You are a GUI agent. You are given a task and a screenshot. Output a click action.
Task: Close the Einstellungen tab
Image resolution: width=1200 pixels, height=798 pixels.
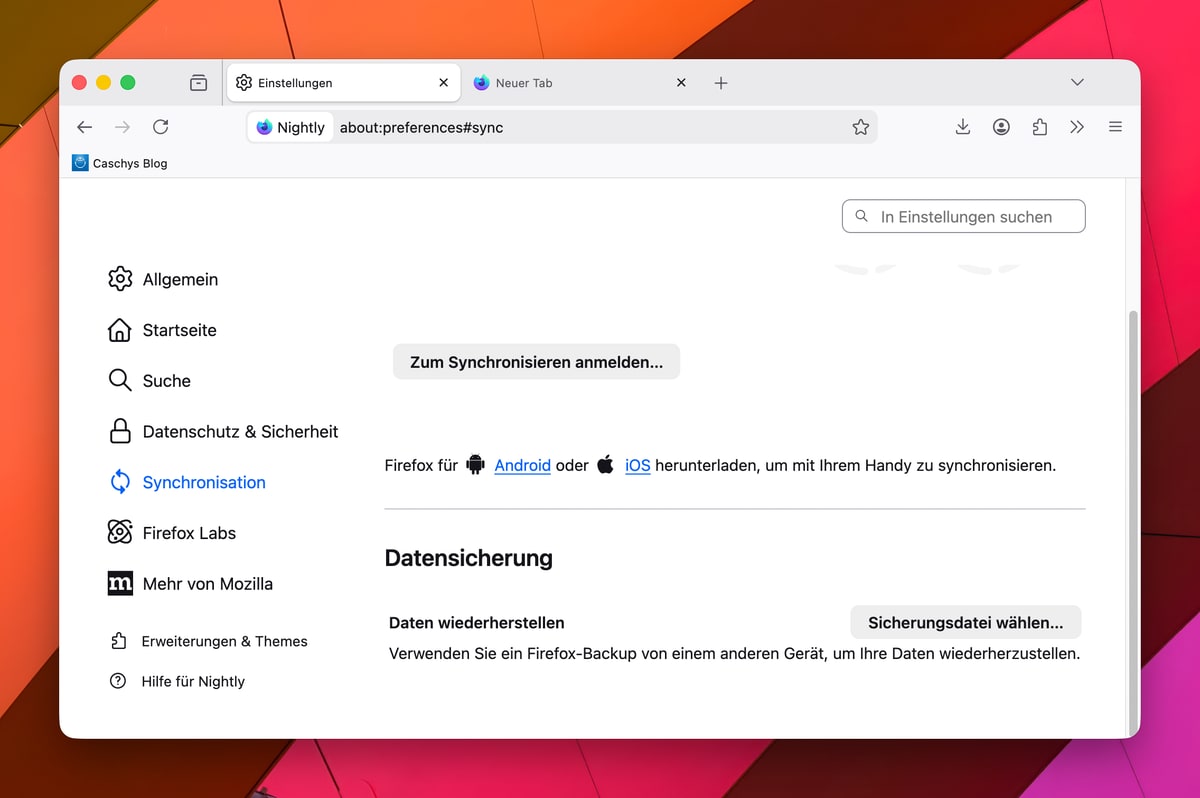[443, 83]
